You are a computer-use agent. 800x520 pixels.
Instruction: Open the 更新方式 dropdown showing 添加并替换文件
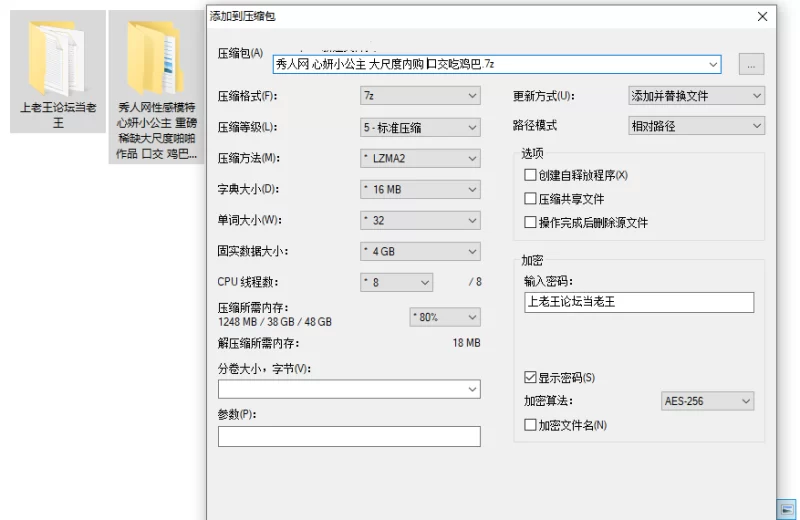tap(696, 96)
